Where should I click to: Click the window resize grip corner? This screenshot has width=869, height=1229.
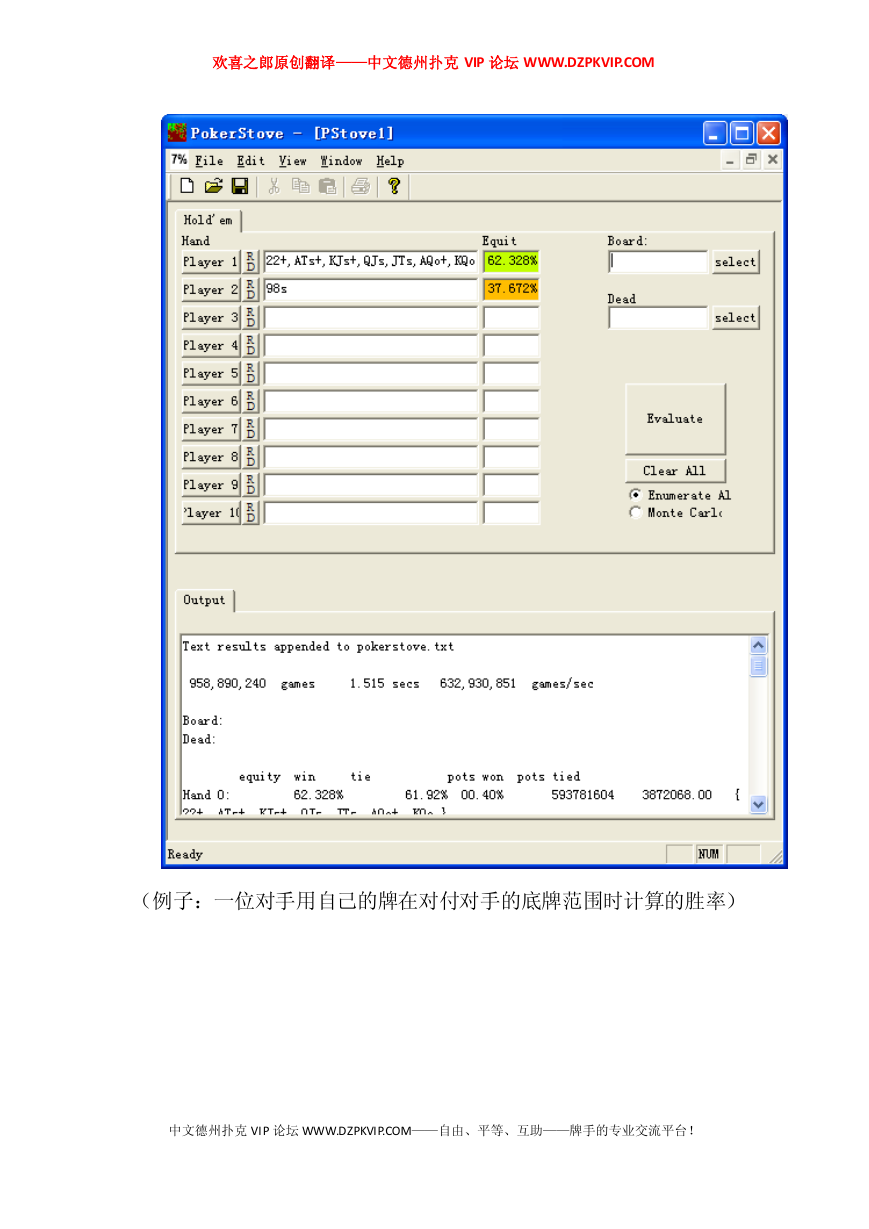click(774, 856)
